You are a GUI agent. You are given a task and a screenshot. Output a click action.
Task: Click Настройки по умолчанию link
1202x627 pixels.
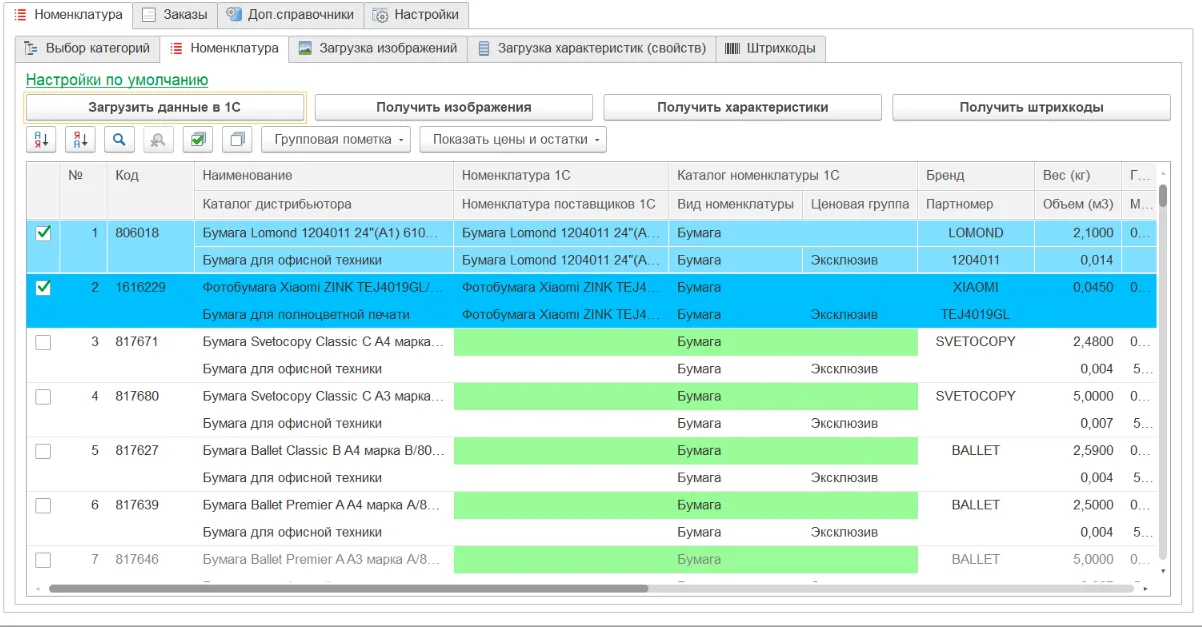[x=117, y=80]
